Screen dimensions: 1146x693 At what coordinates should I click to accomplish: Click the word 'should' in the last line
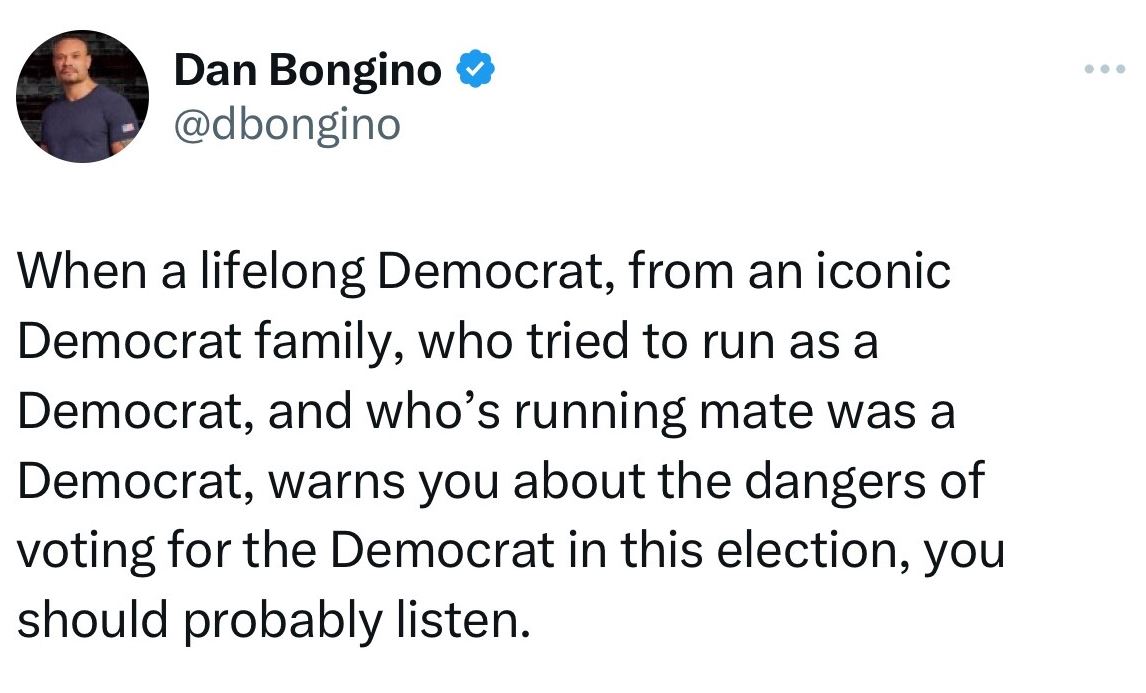(x=93, y=621)
